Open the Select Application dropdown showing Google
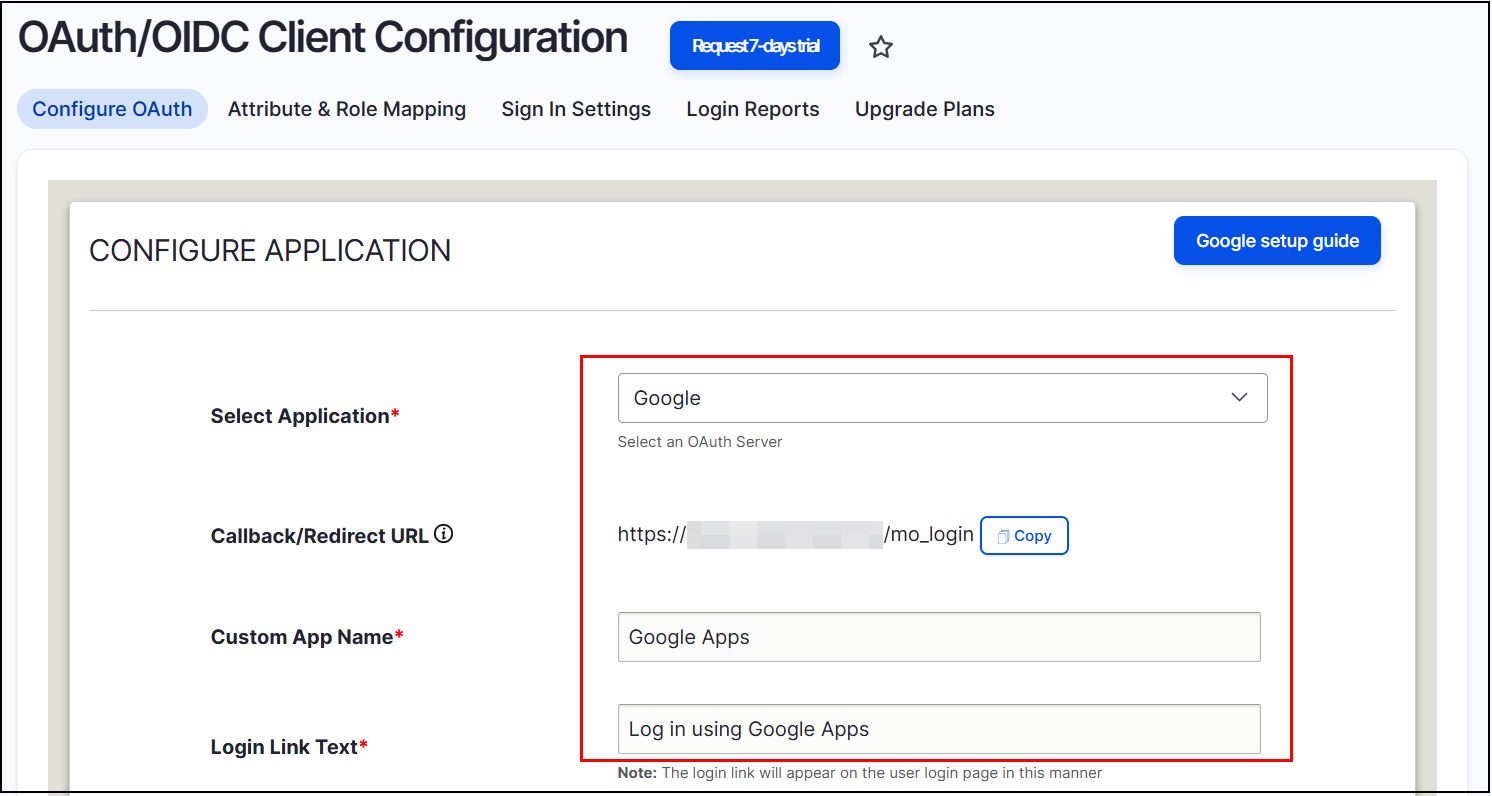 (x=940, y=397)
